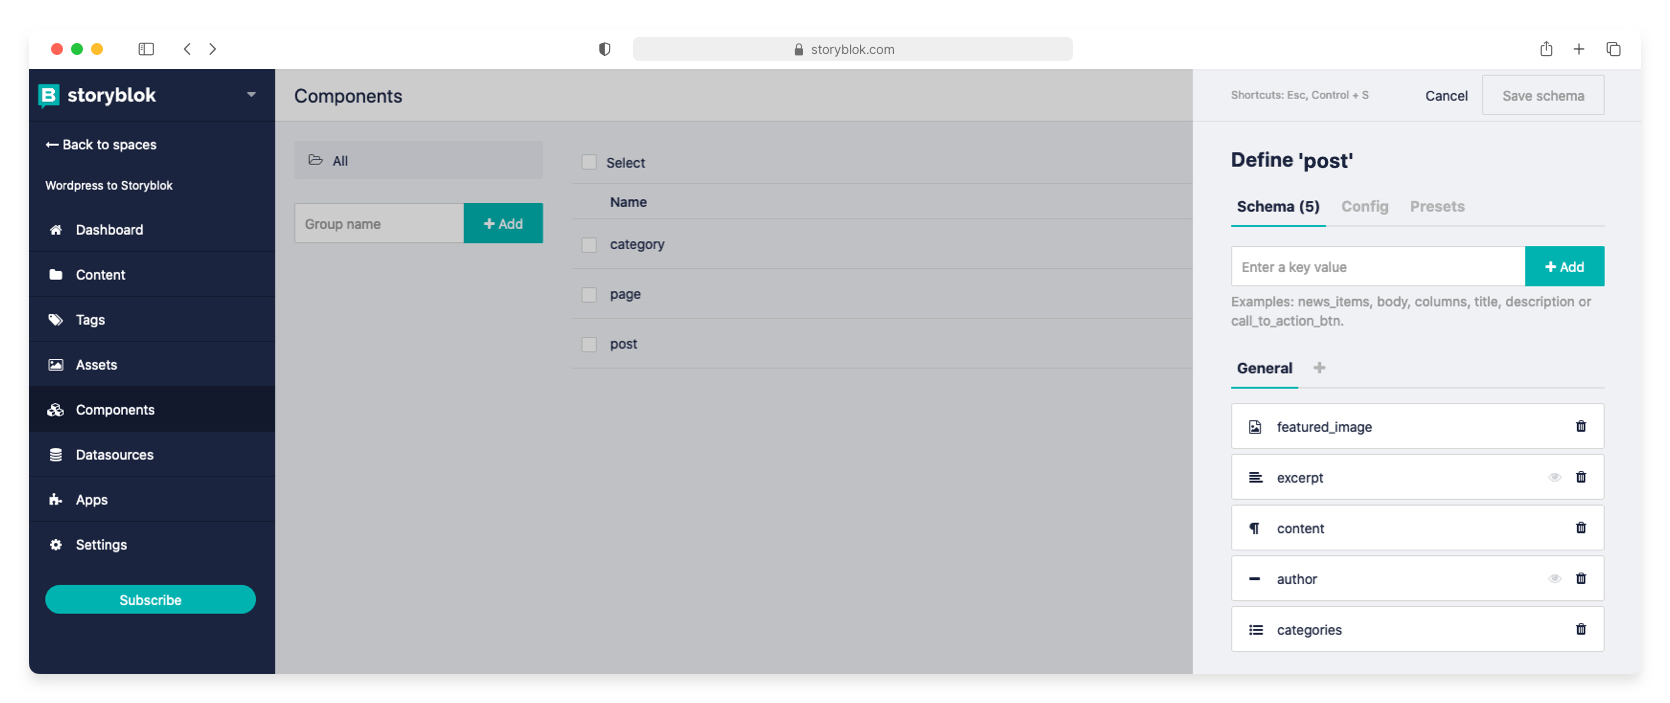Image resolution: width=1670 pixels, height=703 pixels.
Task: Check the category component checkbox
Action: (589, 245)
